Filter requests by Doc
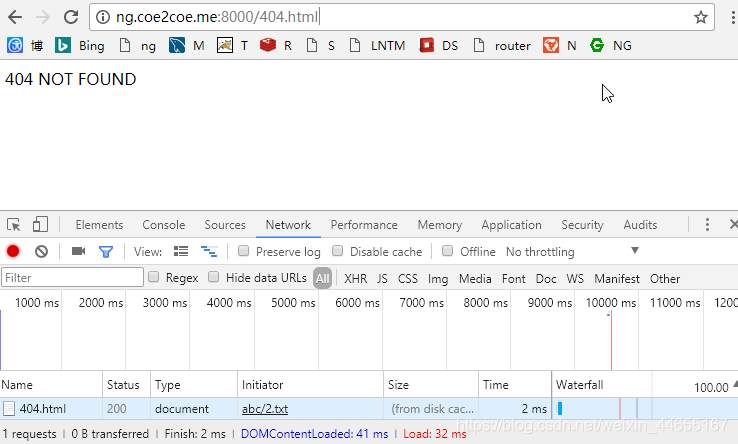 (x=546, y=279)
